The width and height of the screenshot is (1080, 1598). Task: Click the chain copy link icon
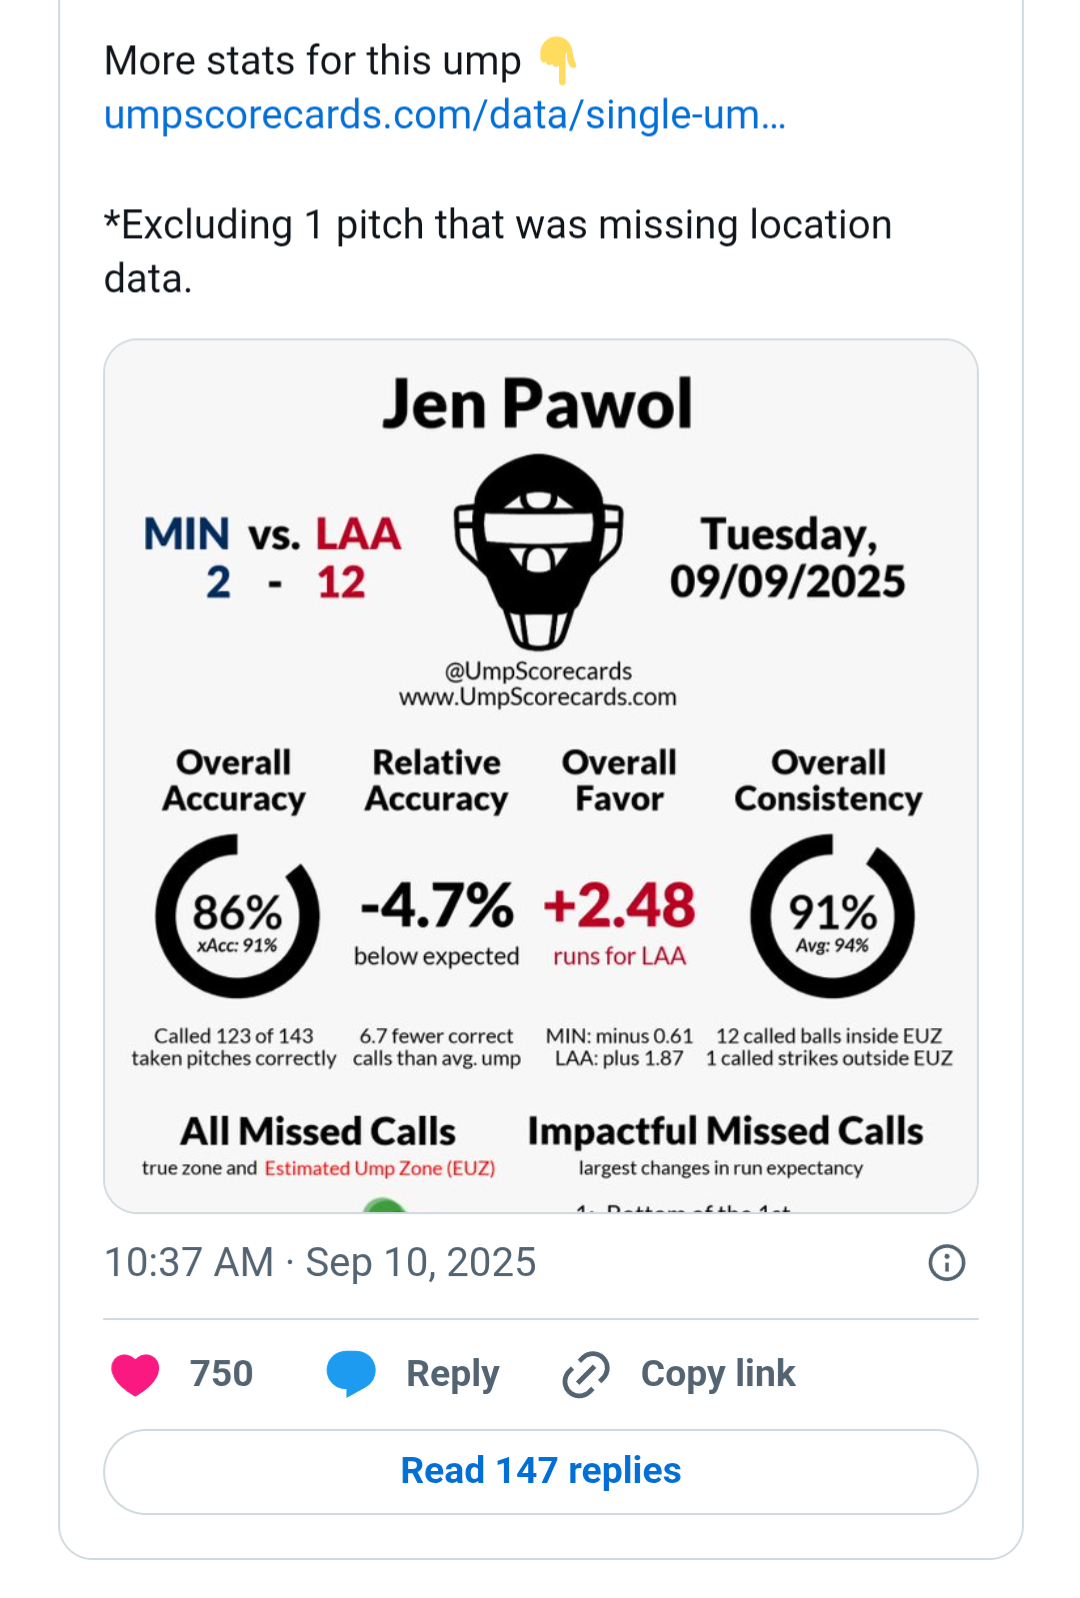(586, 1374)
